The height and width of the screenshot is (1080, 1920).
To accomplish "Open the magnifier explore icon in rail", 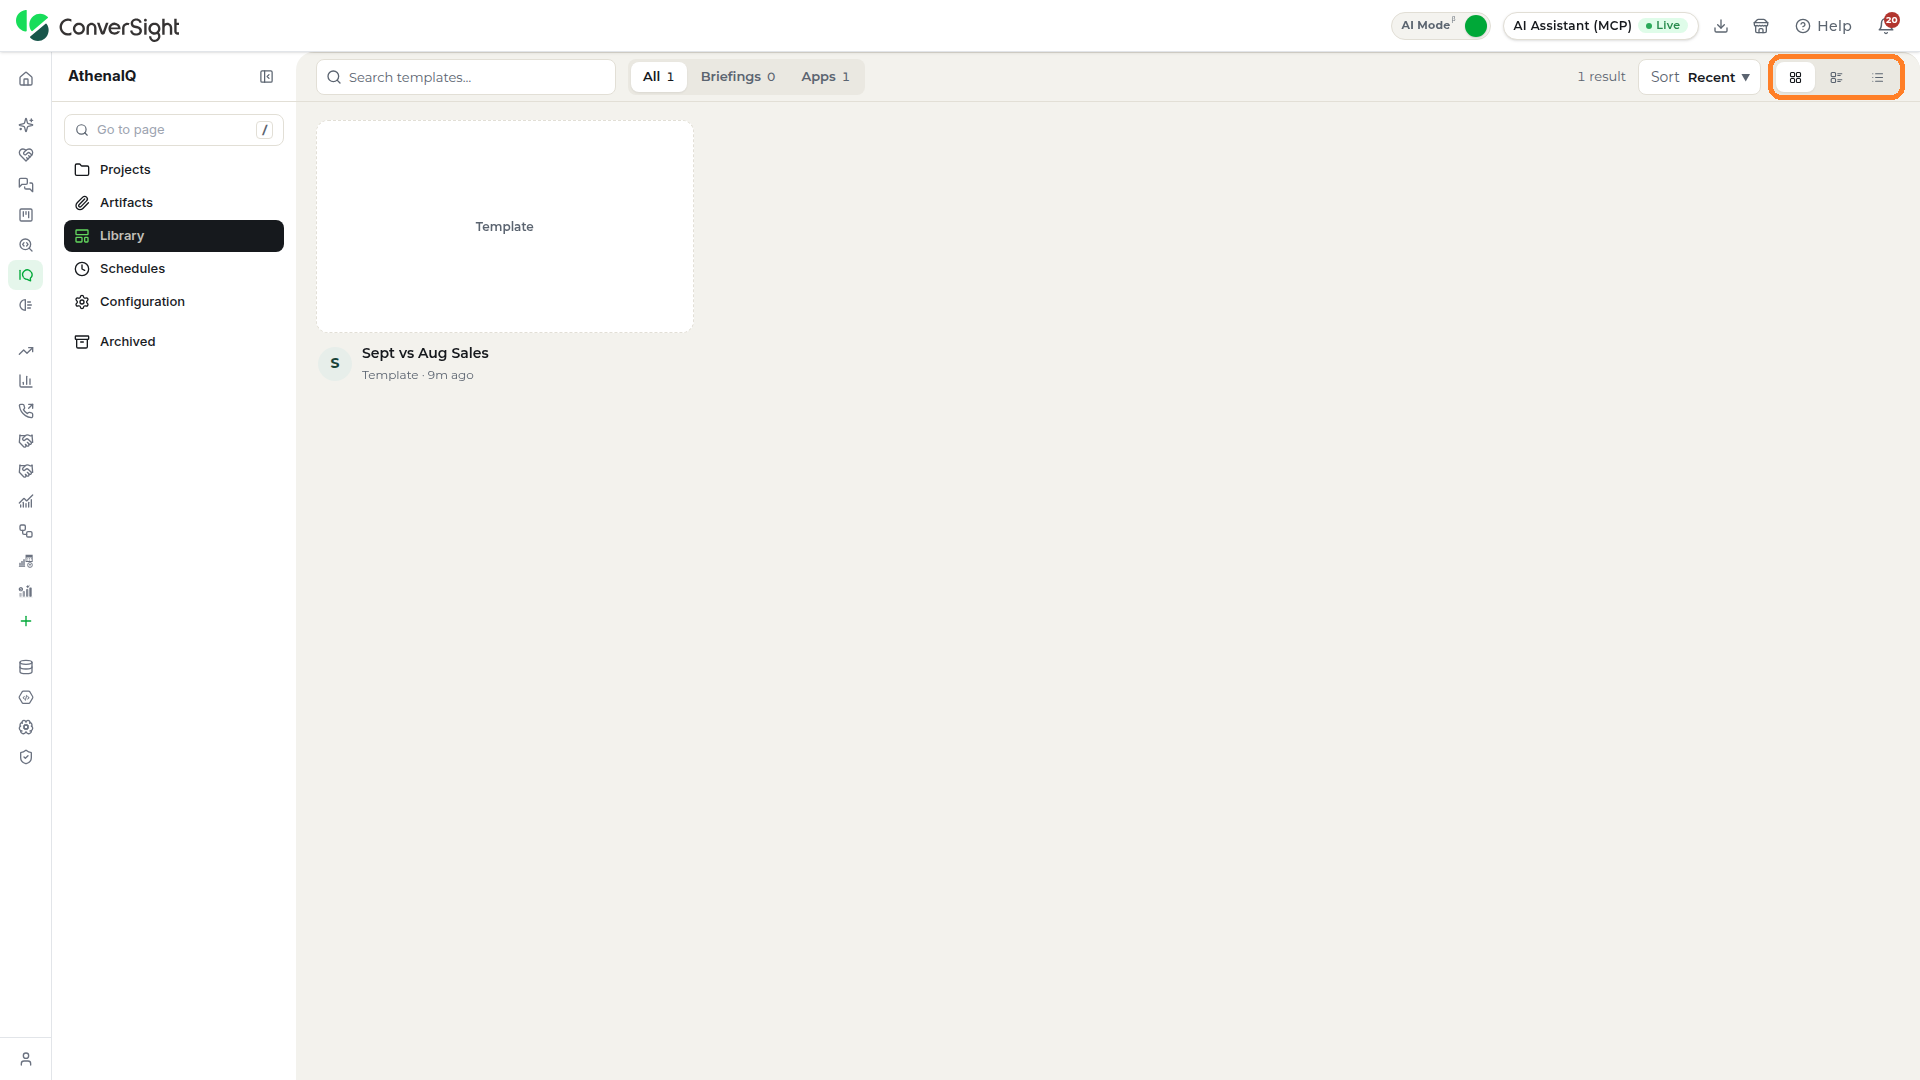I will 26,245.
